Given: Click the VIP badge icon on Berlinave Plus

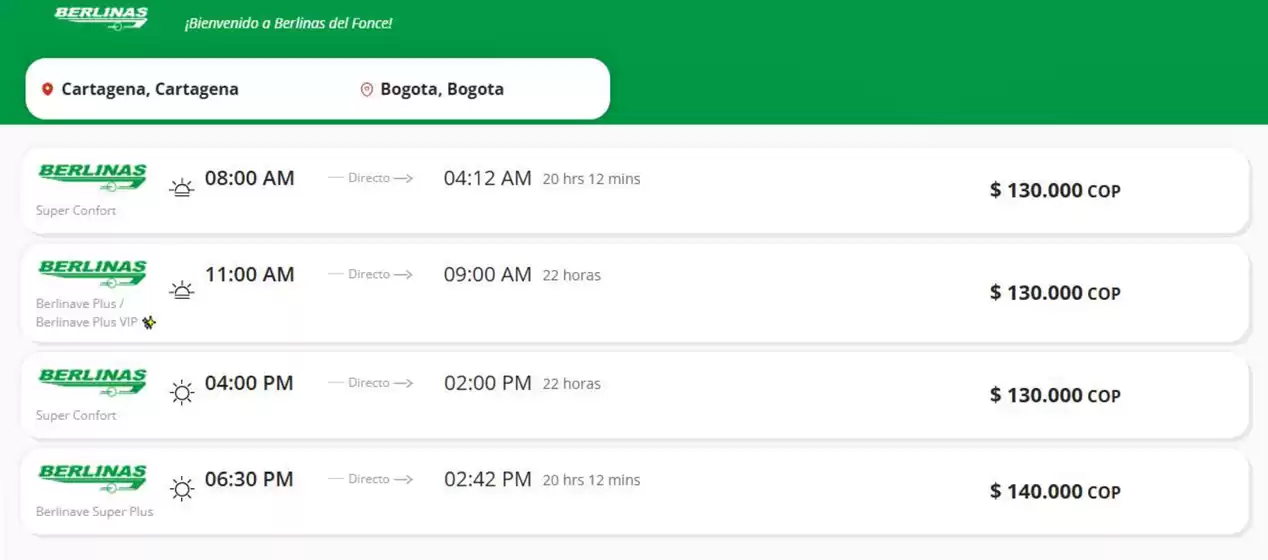Looking at the screenshot, I should click(149, 322).
